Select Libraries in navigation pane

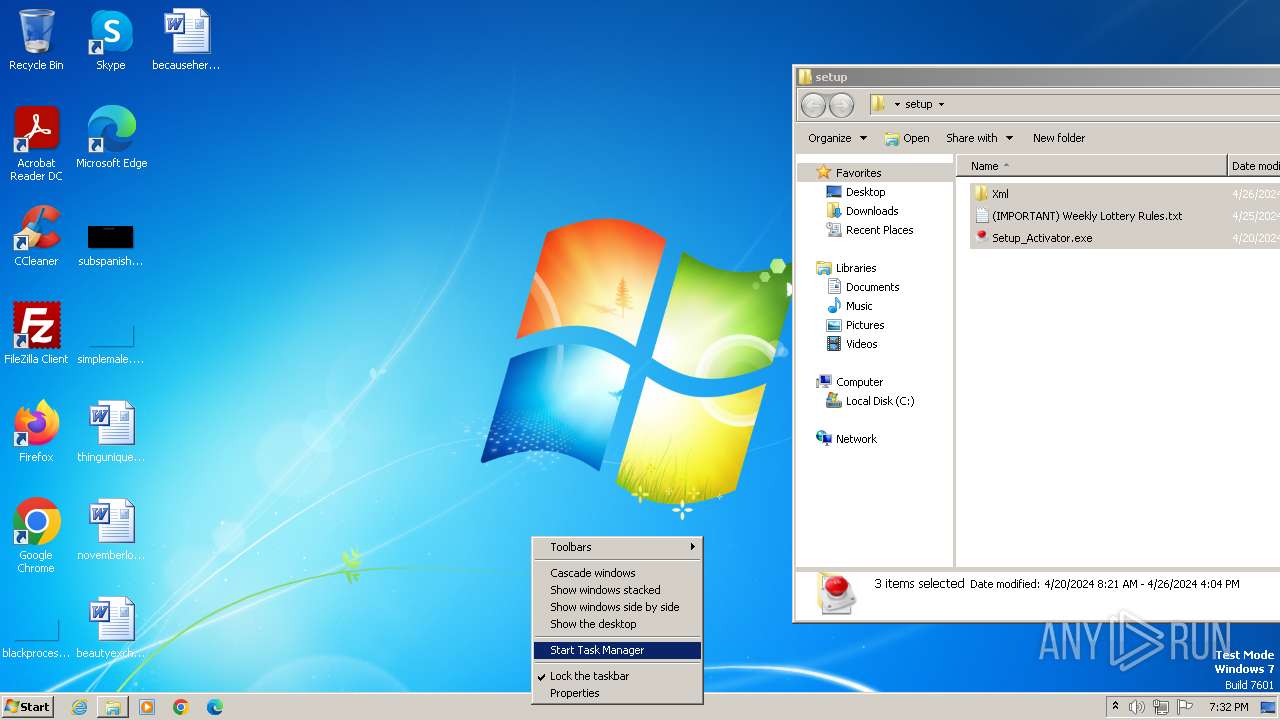click(x=846, y=268)
